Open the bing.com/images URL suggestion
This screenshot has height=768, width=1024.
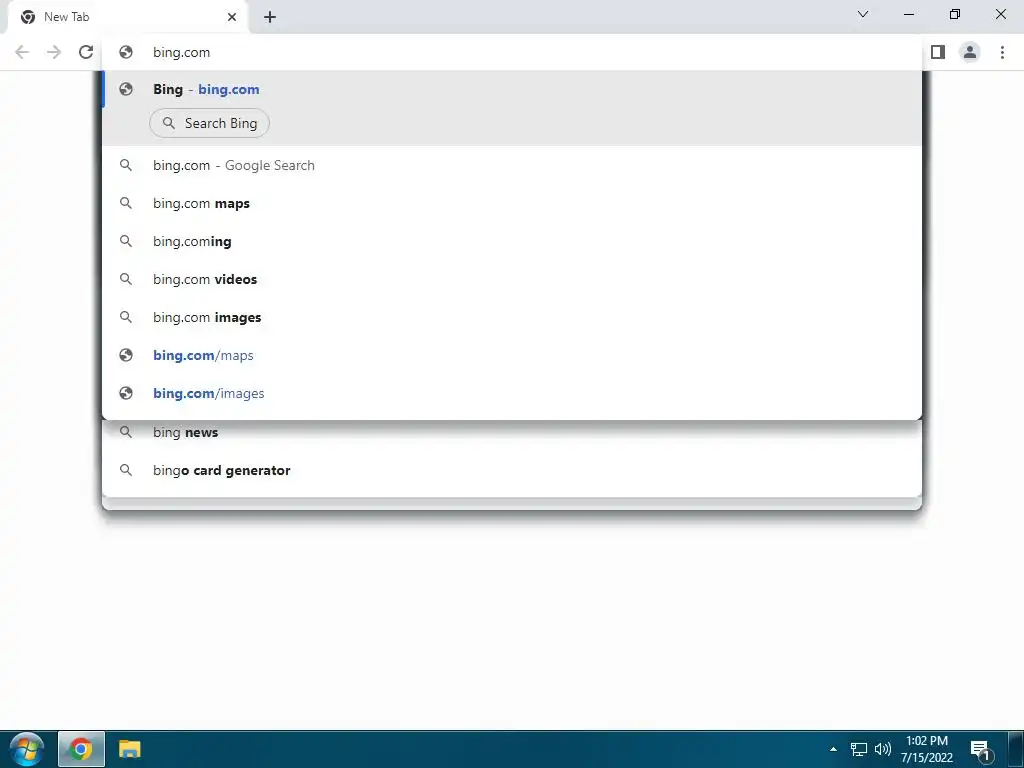point(512,392)
